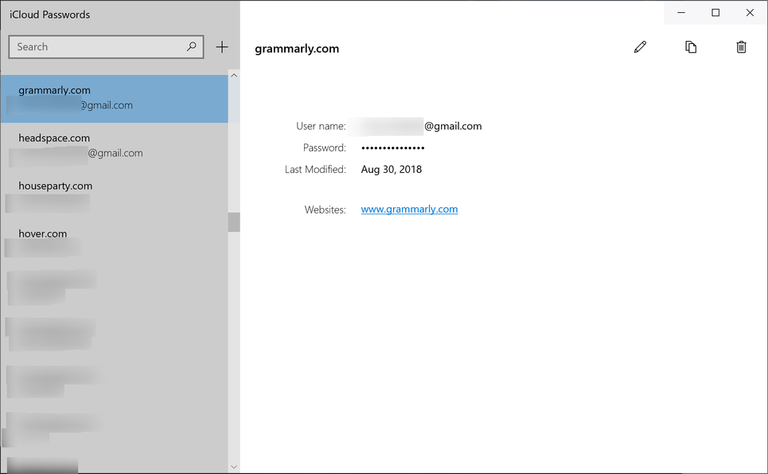
Task: Click the pencil Edit icon
Action: click(x=640, y=47)
